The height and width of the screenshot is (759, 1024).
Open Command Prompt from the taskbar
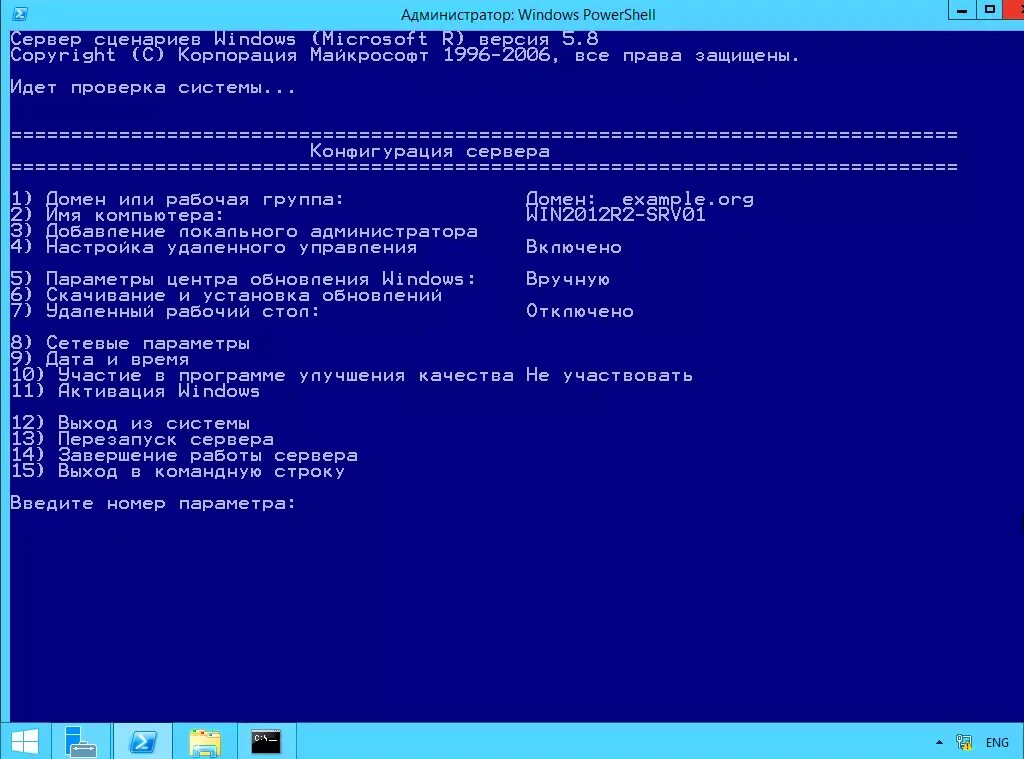pos(265,740)
